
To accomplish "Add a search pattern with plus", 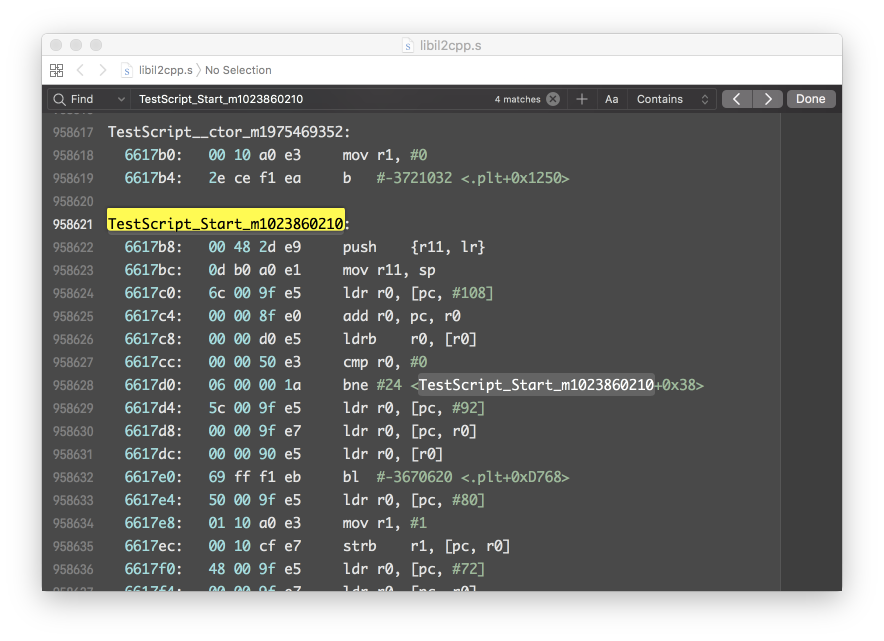I will click(x=582, y=99).
